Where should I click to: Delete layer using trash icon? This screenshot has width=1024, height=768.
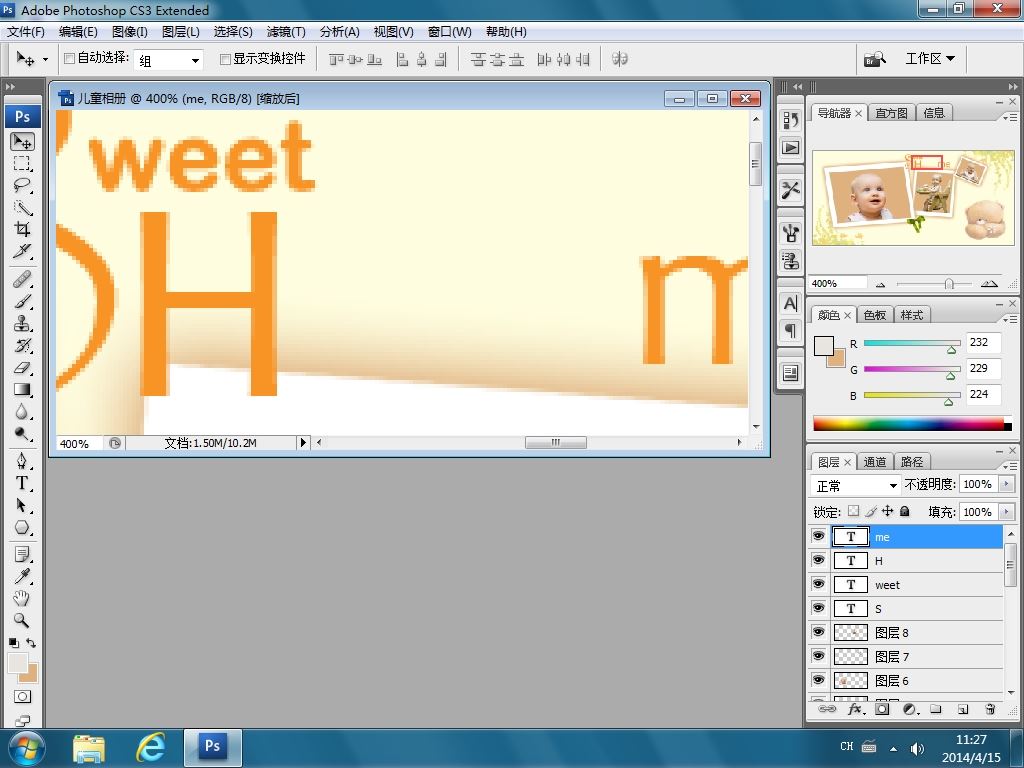990,709
